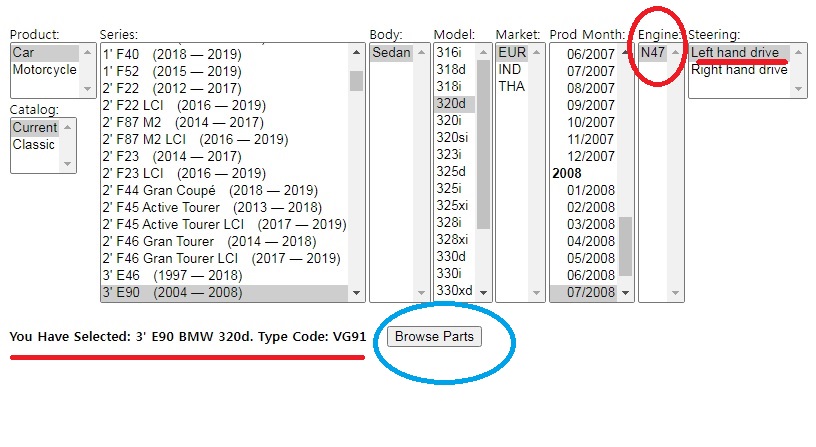Image resolution: width=816 pixels, height=447 pixels.
Task: Choose model 320d
Action: pyautogui.click(x=455, y=104)
